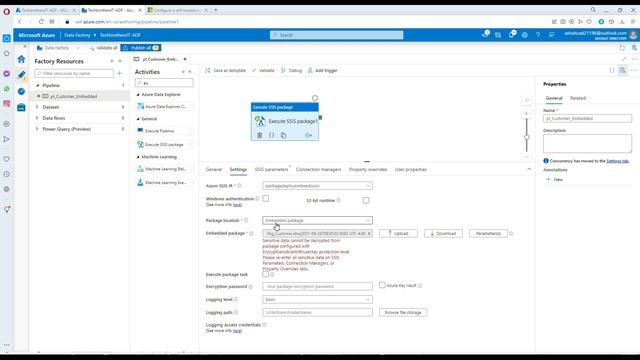640x360 pixels.
Task: Select the Author pencil icon in side rail
Action: (x=21, y=75)
